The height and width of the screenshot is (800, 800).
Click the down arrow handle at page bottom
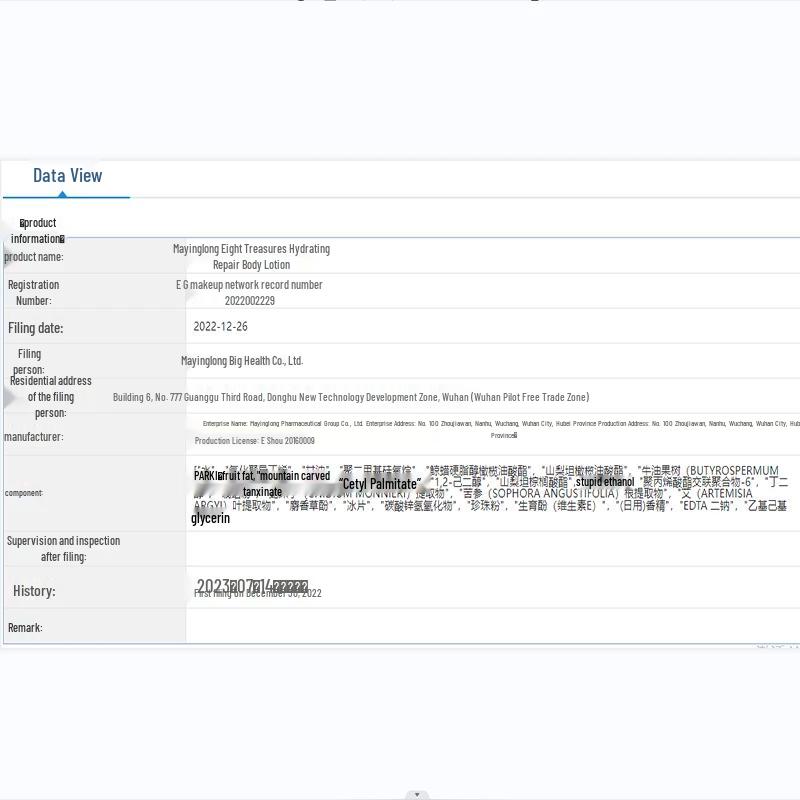tap(417, 795)
